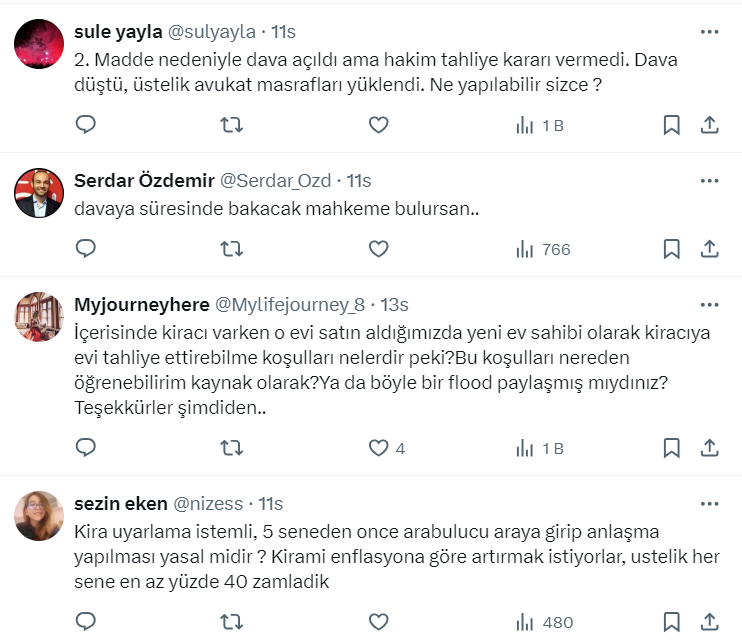This screenshot has height=640, width=742.
Task: Share sule yayla's tweet
Action: point(709,125)
